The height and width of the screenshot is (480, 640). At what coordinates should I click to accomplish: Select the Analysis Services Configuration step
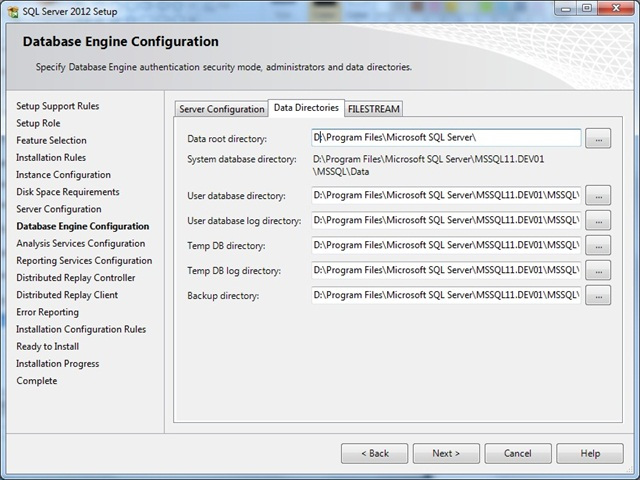pyautogui.click(x=80, y=243)
